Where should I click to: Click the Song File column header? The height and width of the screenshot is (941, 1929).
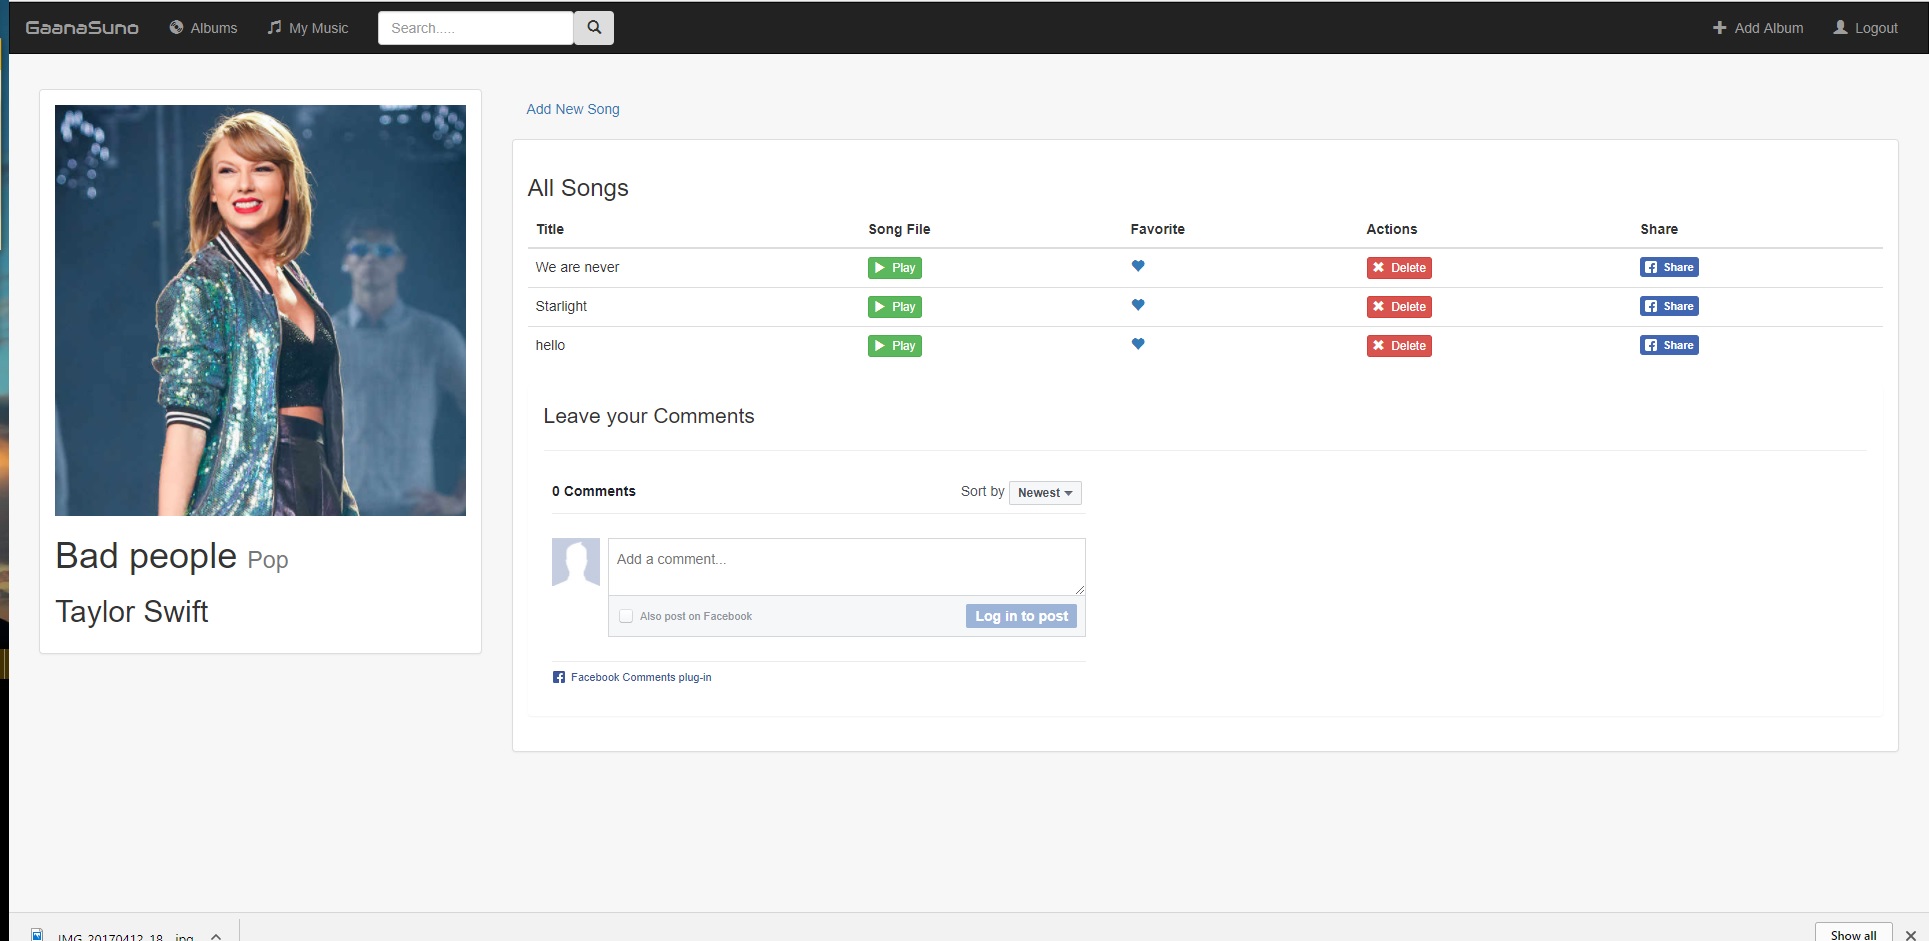pos(899,229)
